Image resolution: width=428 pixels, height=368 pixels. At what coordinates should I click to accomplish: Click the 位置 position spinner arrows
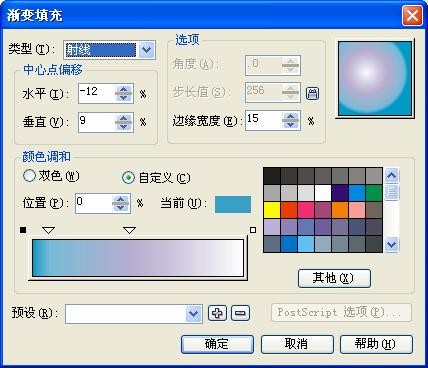click(120, 203)
